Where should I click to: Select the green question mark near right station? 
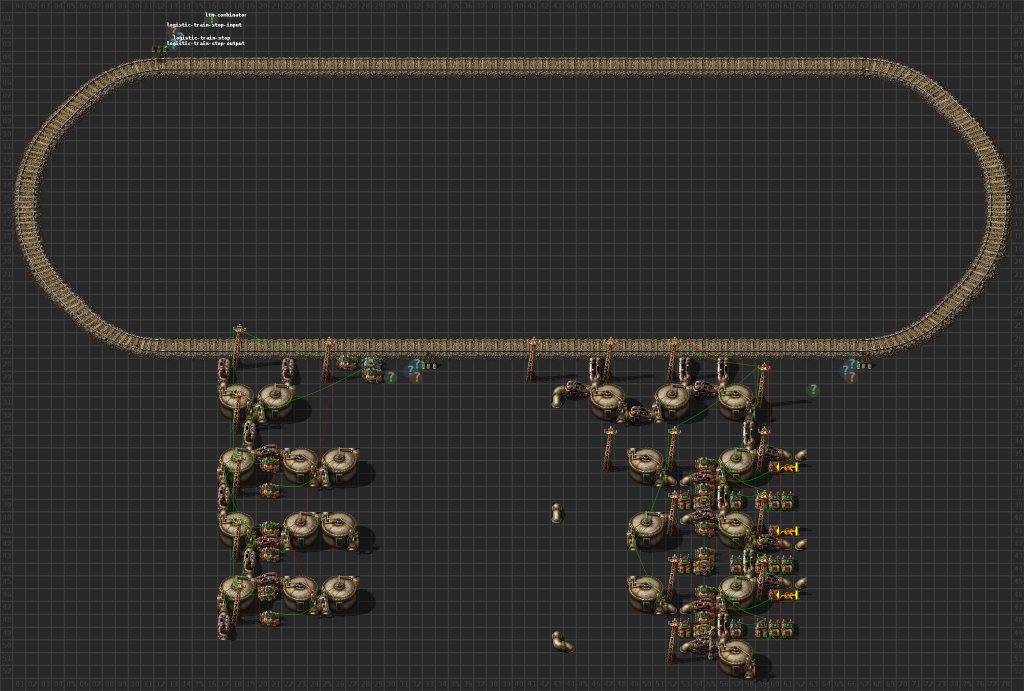click(812, 390)
